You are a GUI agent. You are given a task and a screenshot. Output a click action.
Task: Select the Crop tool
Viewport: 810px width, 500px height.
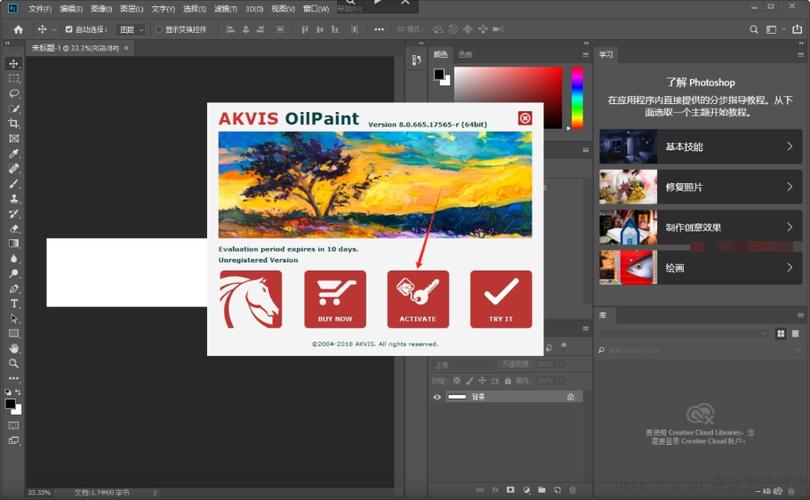pyautogui.click(x=14, y=123)
